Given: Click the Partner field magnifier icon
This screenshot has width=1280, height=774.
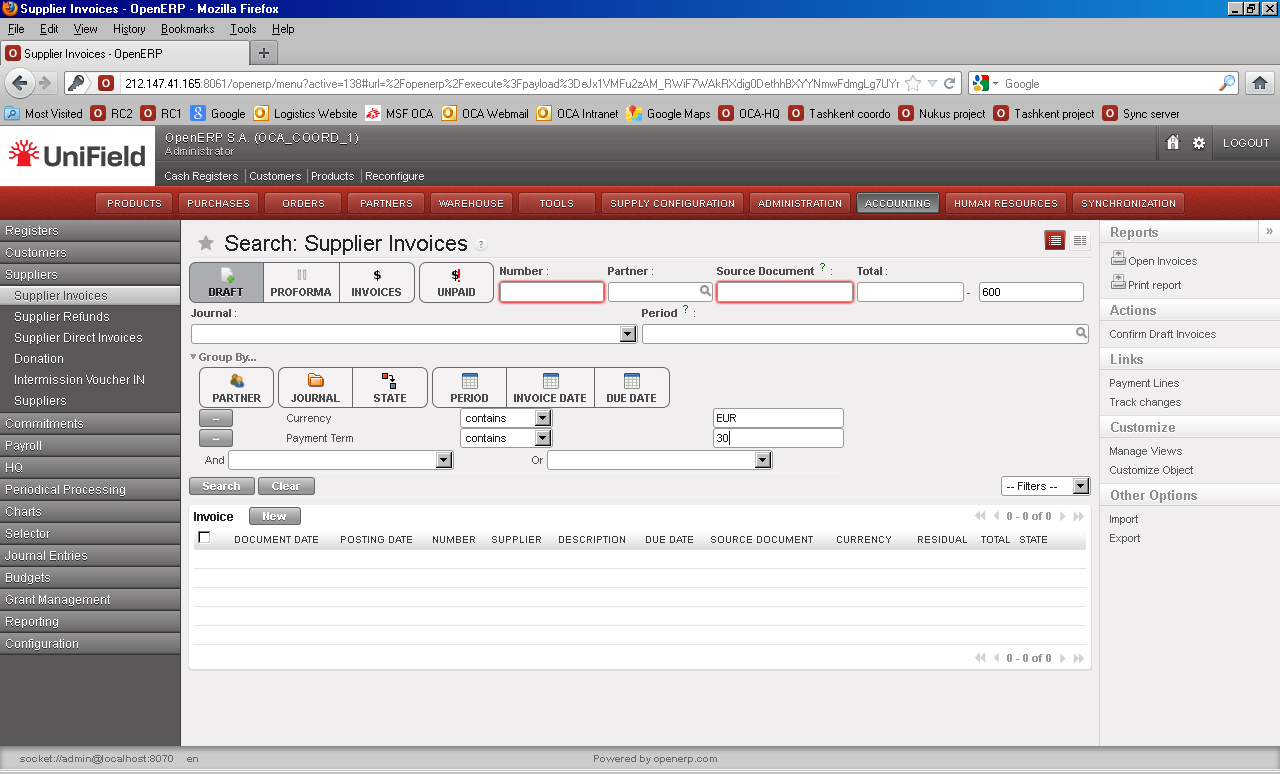Looking at the screenshot, I should tap(705, 292).
